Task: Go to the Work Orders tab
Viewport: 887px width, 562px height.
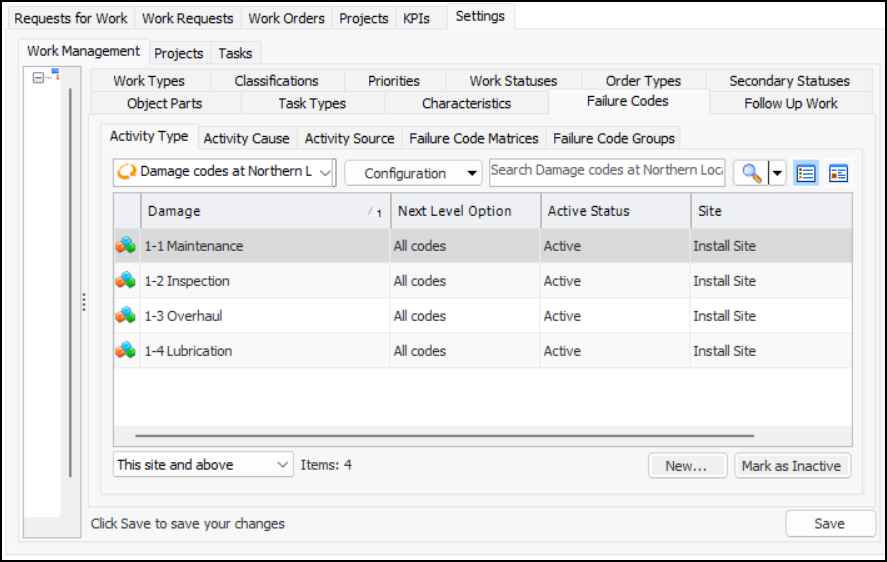Action: click(x=286, y=18)
